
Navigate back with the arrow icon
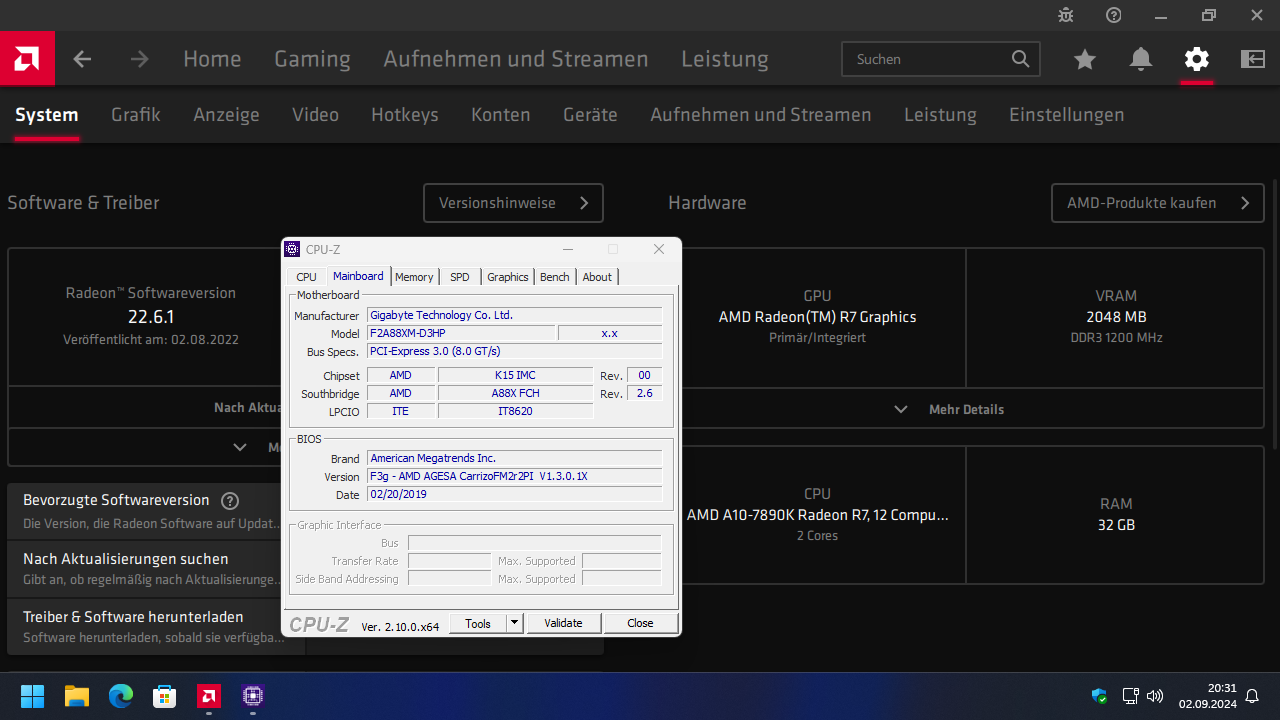click(81, 59)
